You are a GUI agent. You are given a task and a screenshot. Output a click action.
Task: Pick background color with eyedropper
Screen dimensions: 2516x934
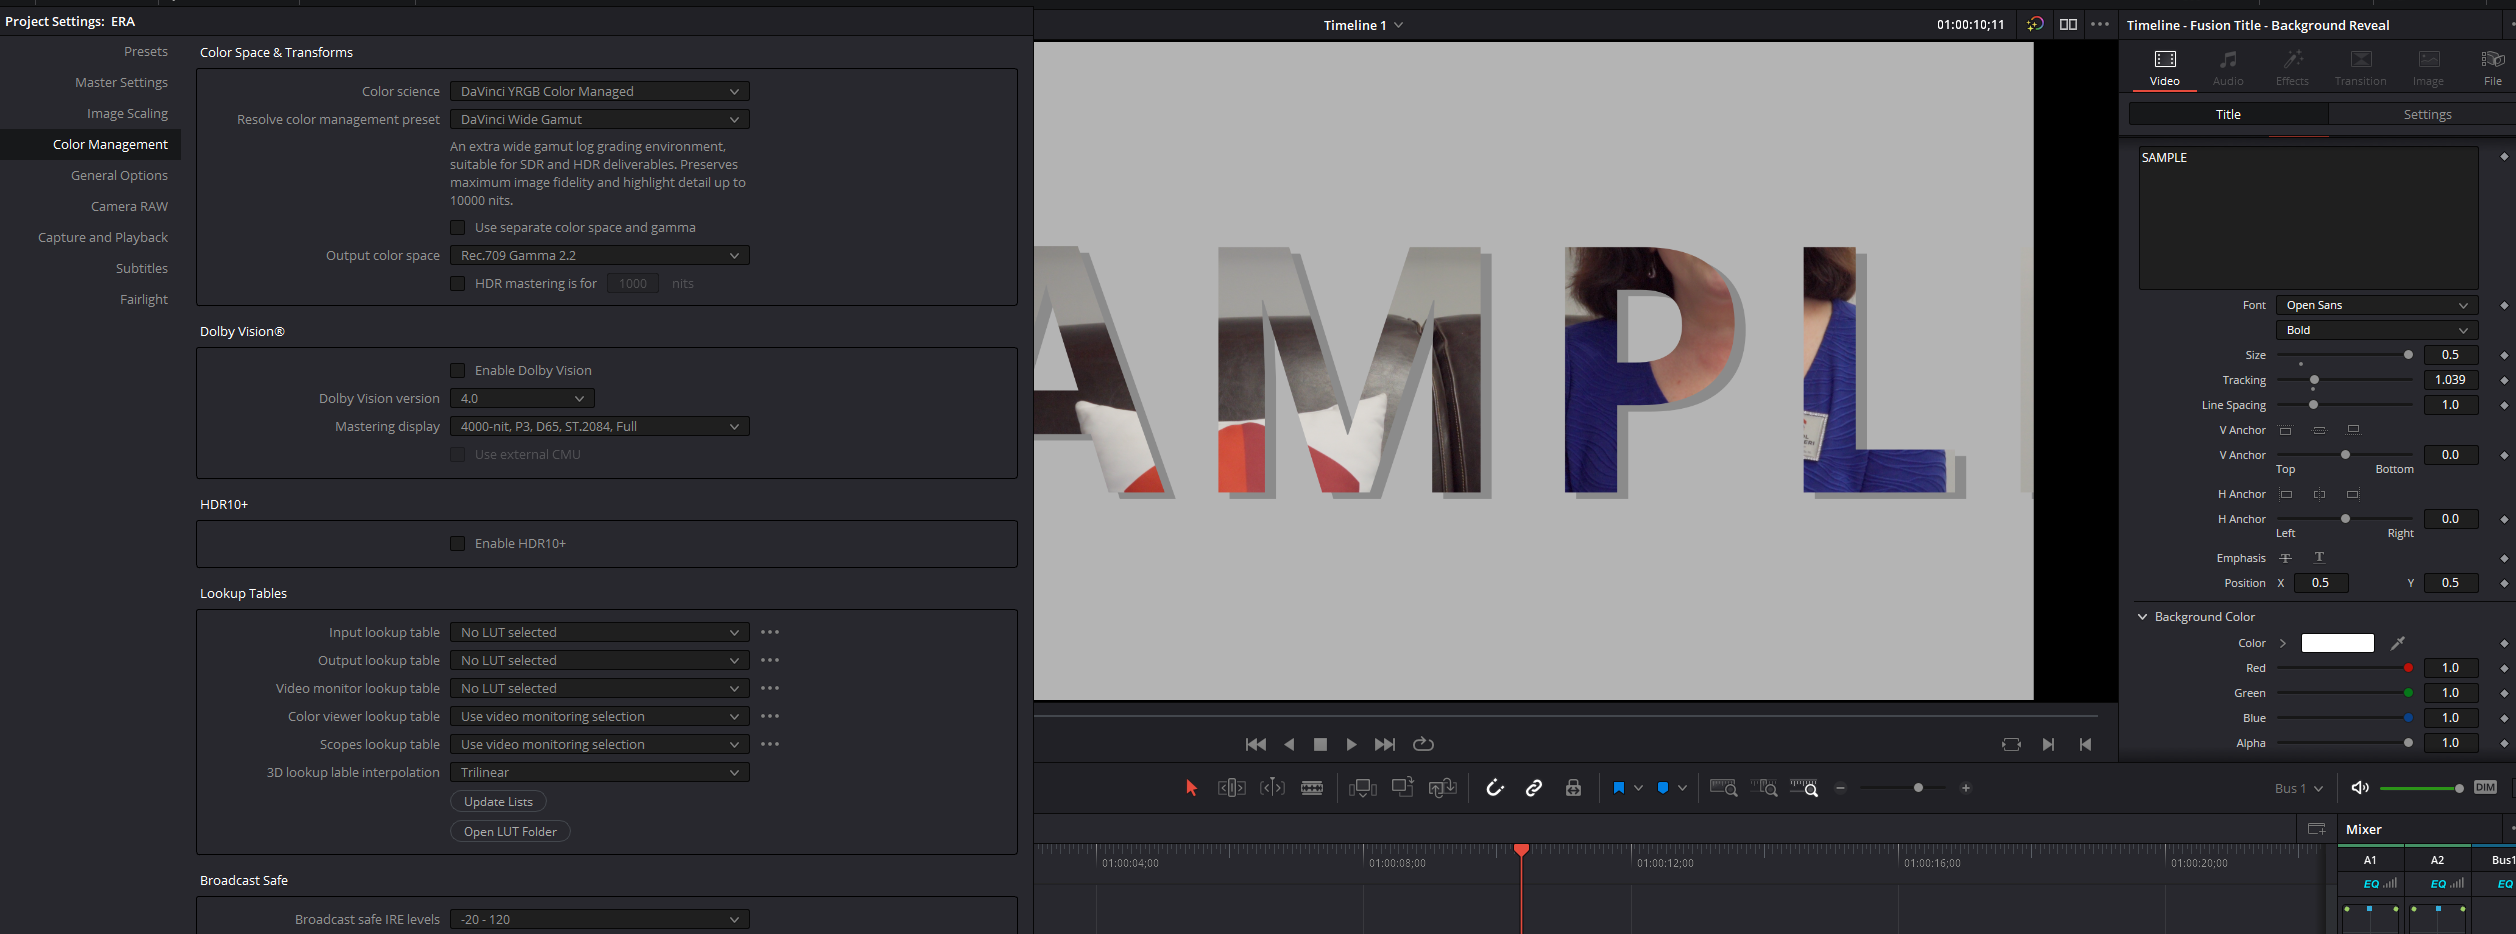pos(2398,643)
